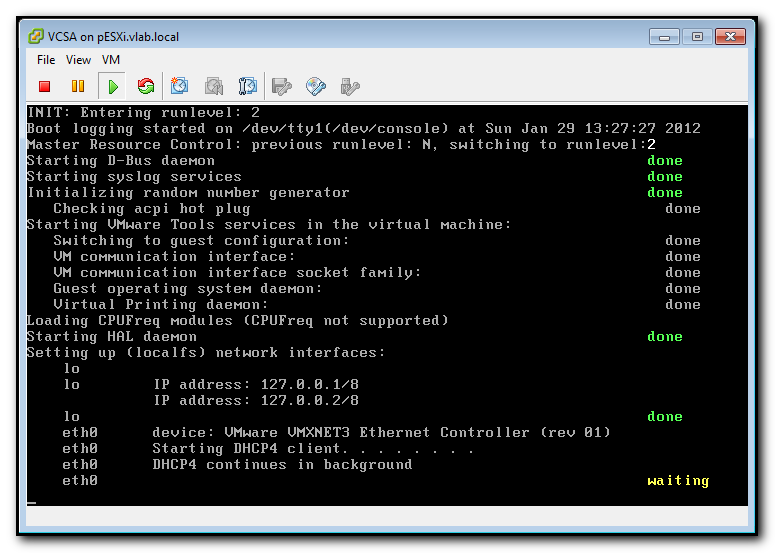The height and width of the screenshot is (553, 775).
Task: Click the Suspend VM pause icon
Action: click(x=78, y=86)
